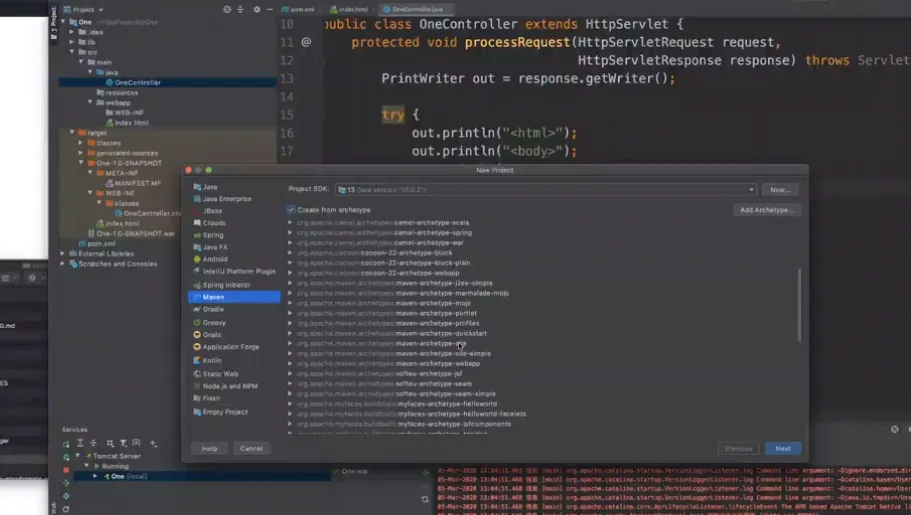Select Groovy in New Project type list
Image resolution: width=911 pixels, height=515 pixels.
(x=213, y=323)
